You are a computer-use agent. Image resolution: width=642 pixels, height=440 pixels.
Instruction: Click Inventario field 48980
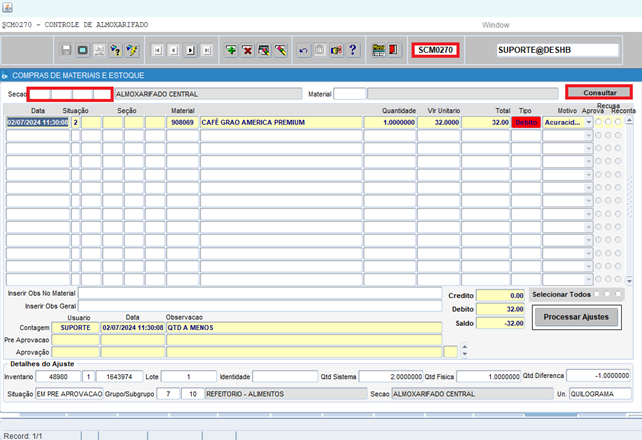coord(58,376)
